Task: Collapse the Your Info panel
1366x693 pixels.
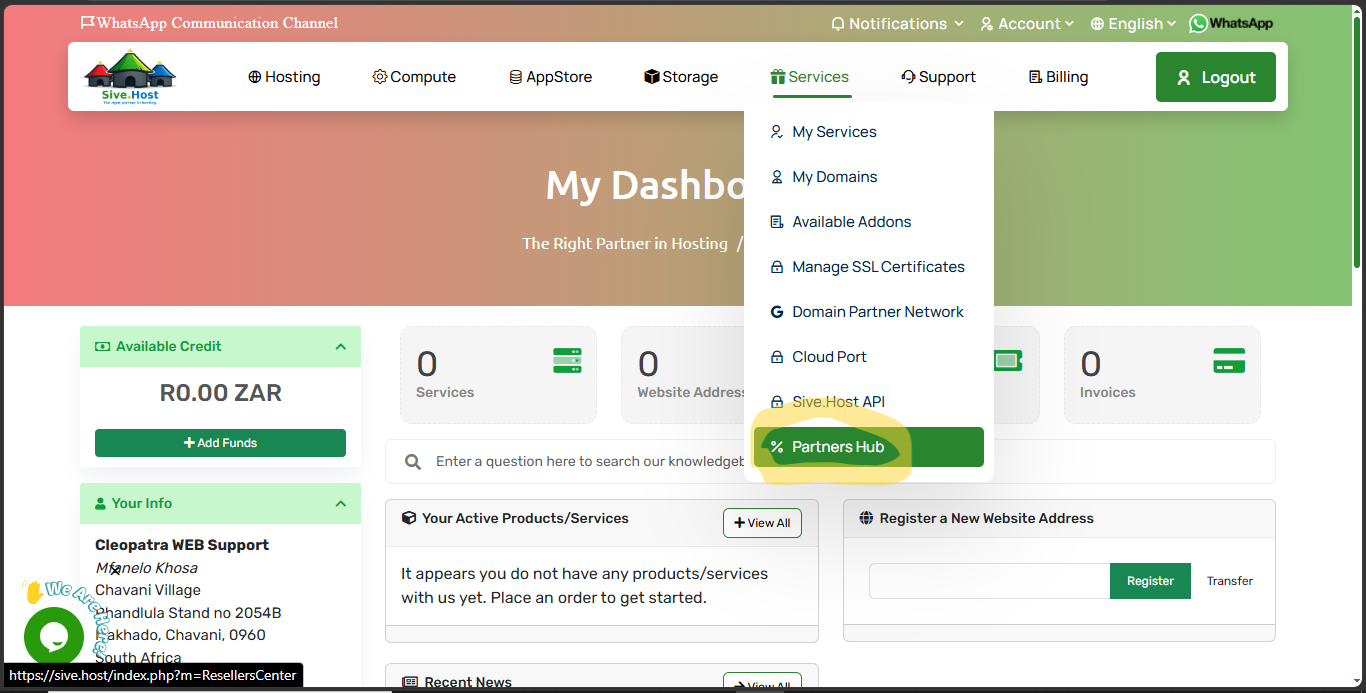Action: (x=341, y=504)
